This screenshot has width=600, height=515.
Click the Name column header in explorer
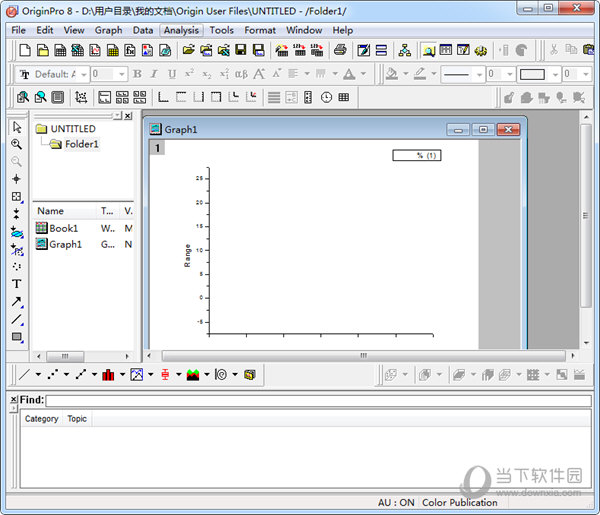pyautogui.click(x=64, y=211)
